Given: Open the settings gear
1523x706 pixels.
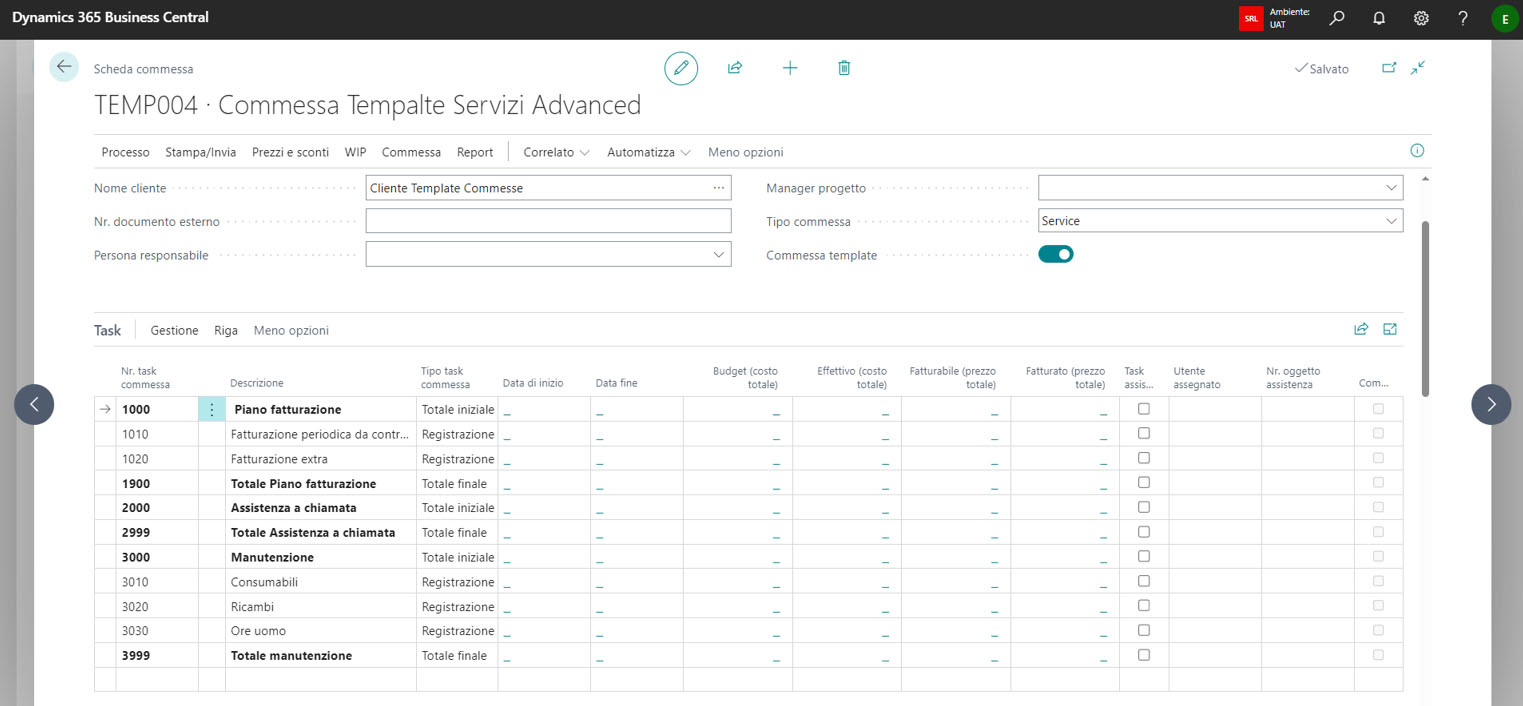Looking at the screenshot, I should pos(1421,18).
